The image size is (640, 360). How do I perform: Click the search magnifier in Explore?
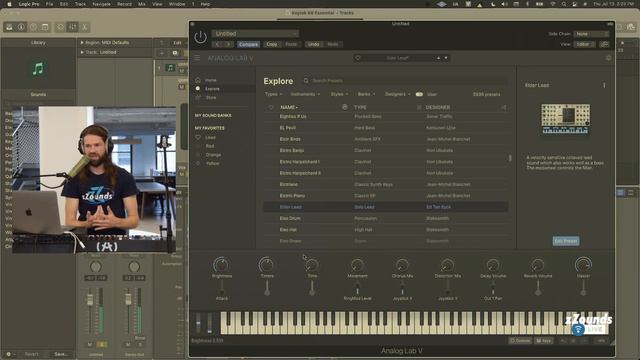coord(306,81)
